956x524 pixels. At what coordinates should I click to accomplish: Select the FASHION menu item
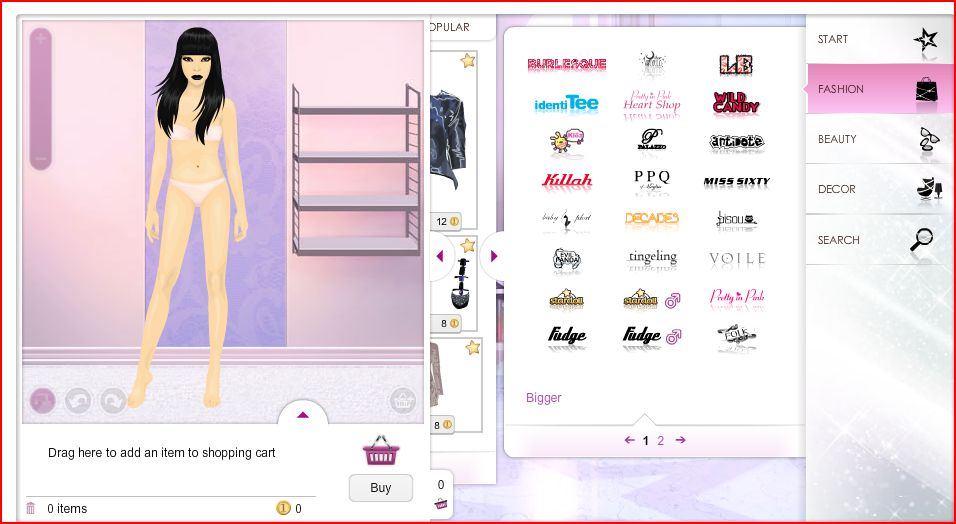(881, 89)
